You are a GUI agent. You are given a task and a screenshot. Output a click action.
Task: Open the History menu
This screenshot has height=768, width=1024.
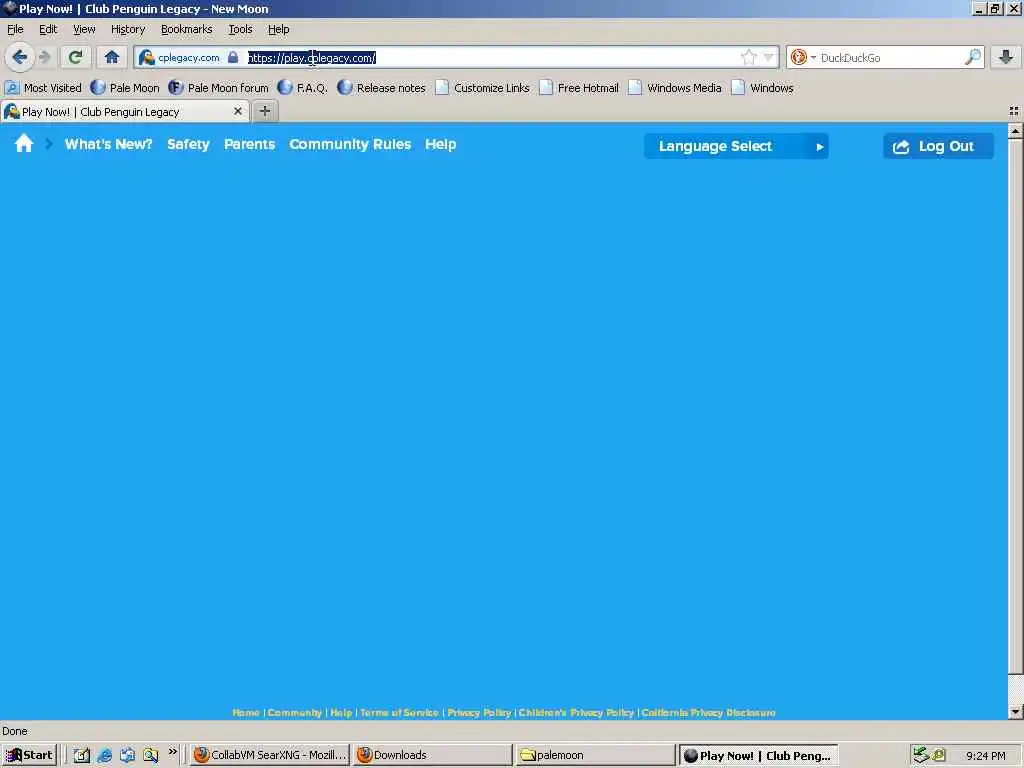click(x=128, y=29)
